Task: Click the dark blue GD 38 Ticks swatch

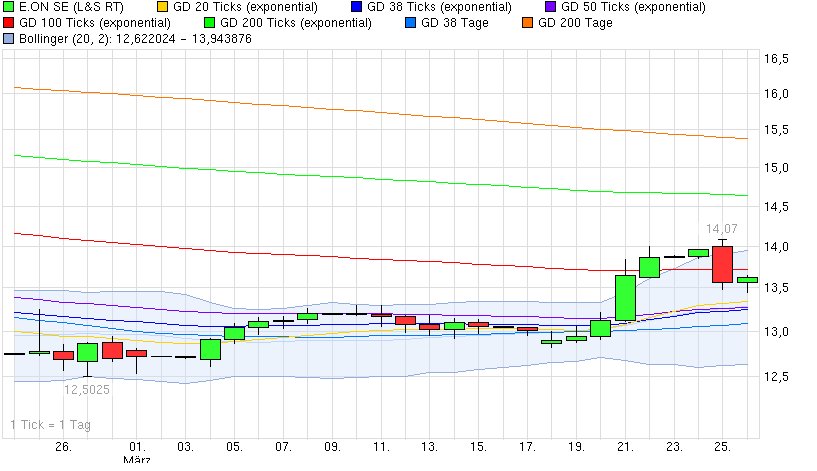Action: point(356,7)
